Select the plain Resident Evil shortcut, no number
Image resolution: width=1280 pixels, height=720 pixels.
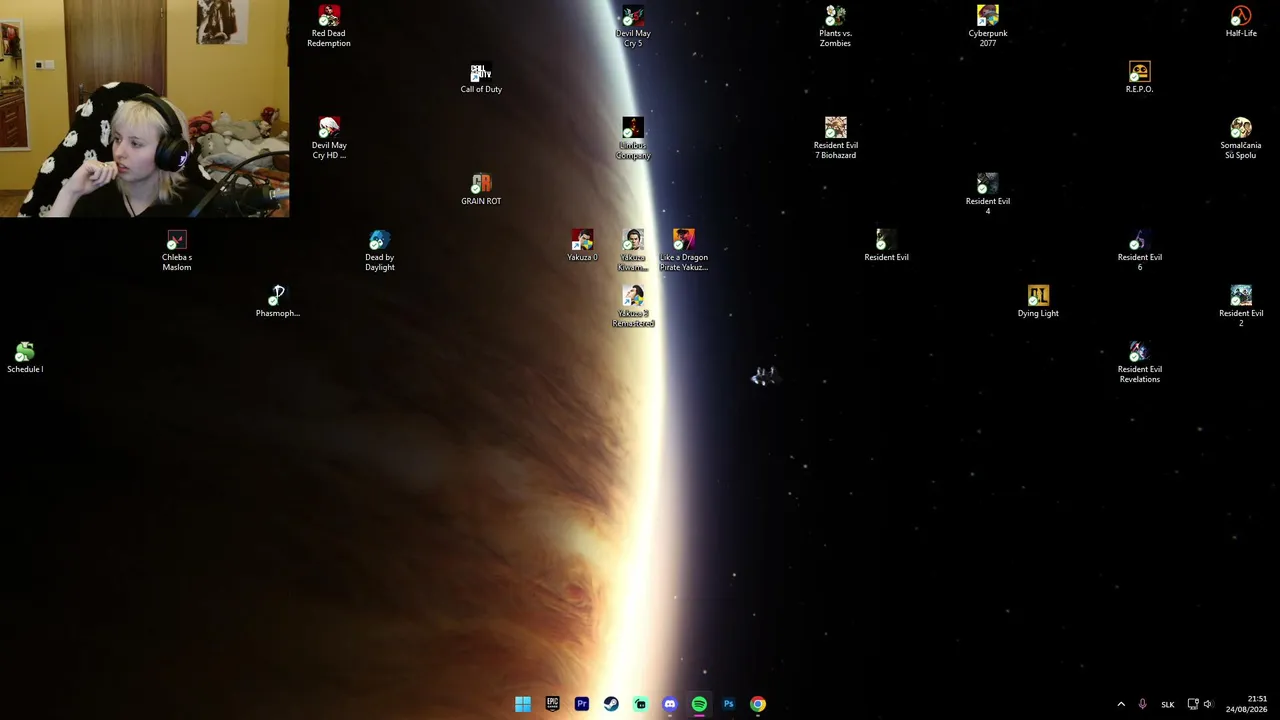tap(886, 246)
